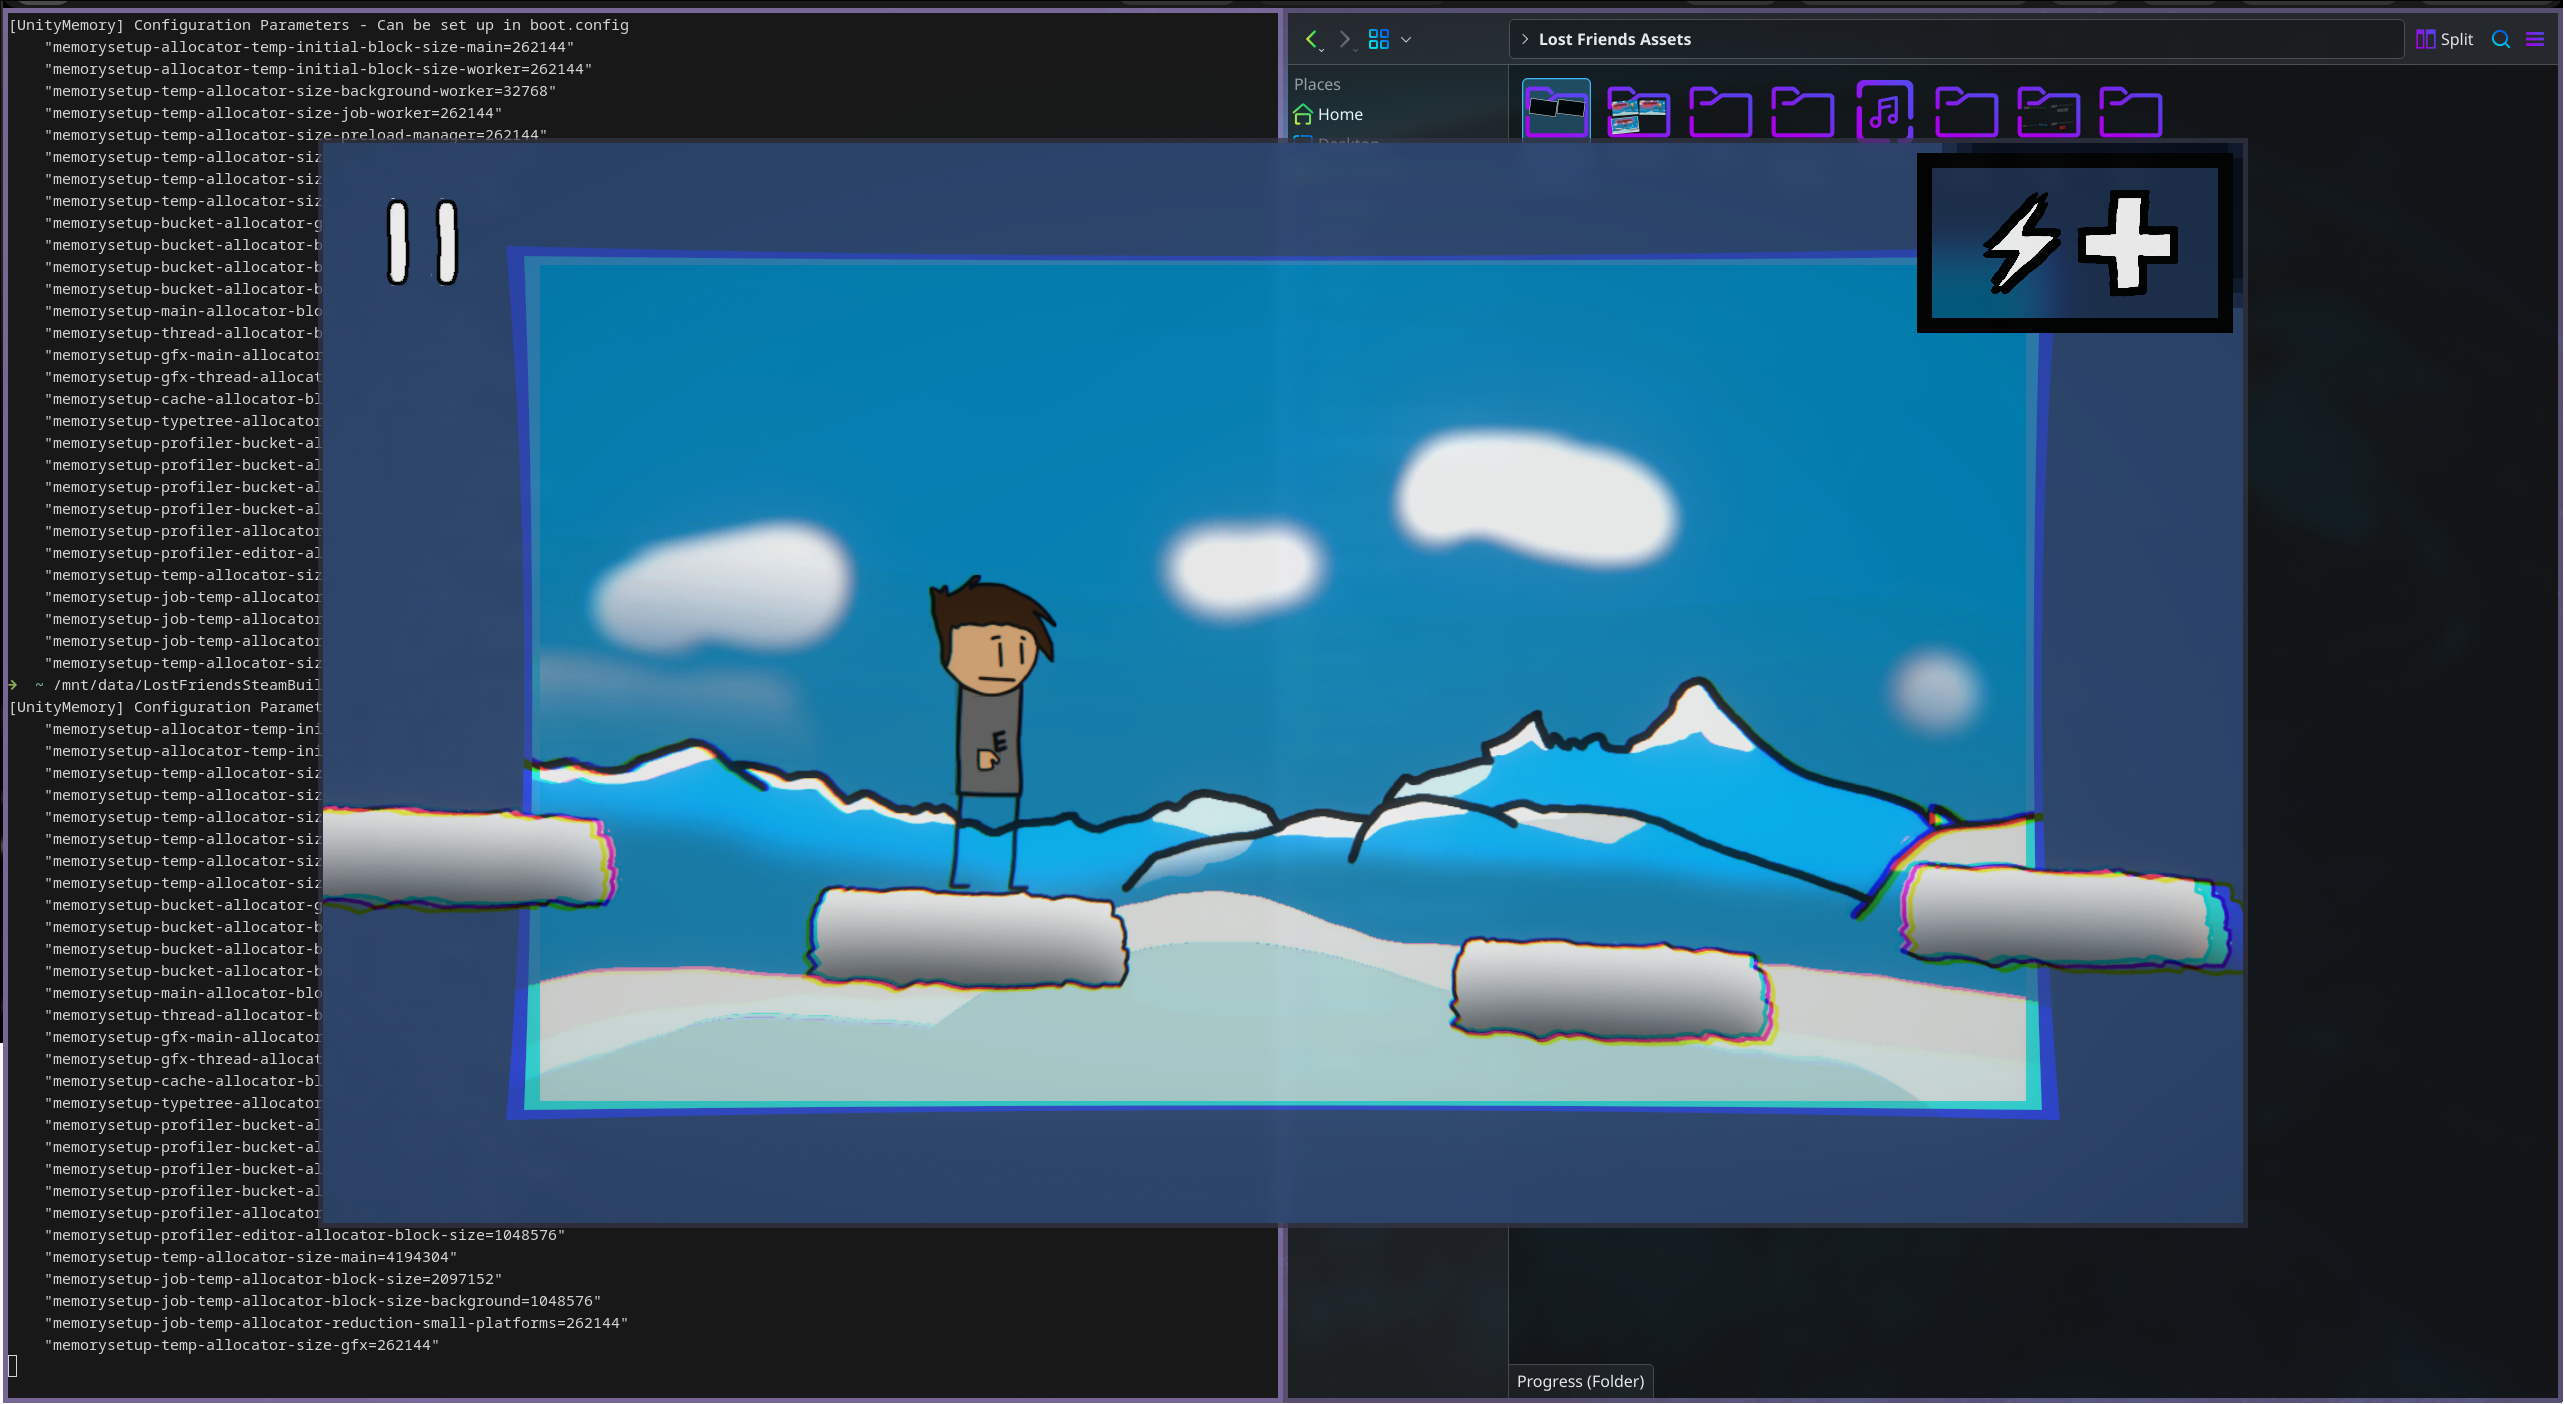Click the lightning bolt plus power-up icon

(x=2074, y=243)
